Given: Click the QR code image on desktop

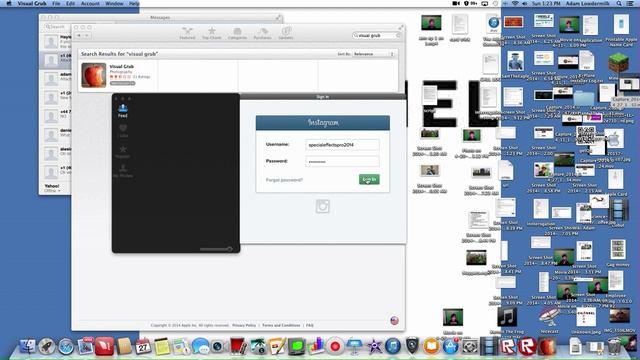Looking at the screenshot, I should point(585,136).
